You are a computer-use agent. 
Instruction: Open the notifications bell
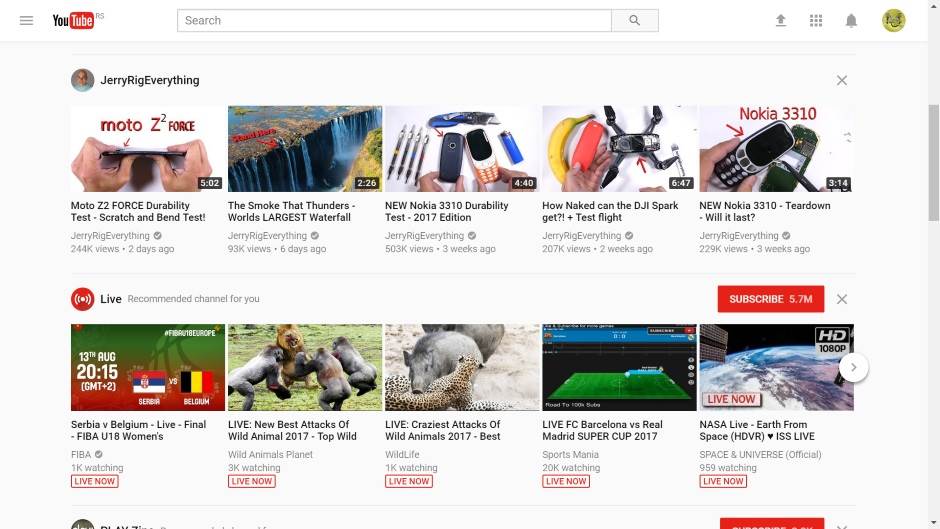(x=851, y=20)
